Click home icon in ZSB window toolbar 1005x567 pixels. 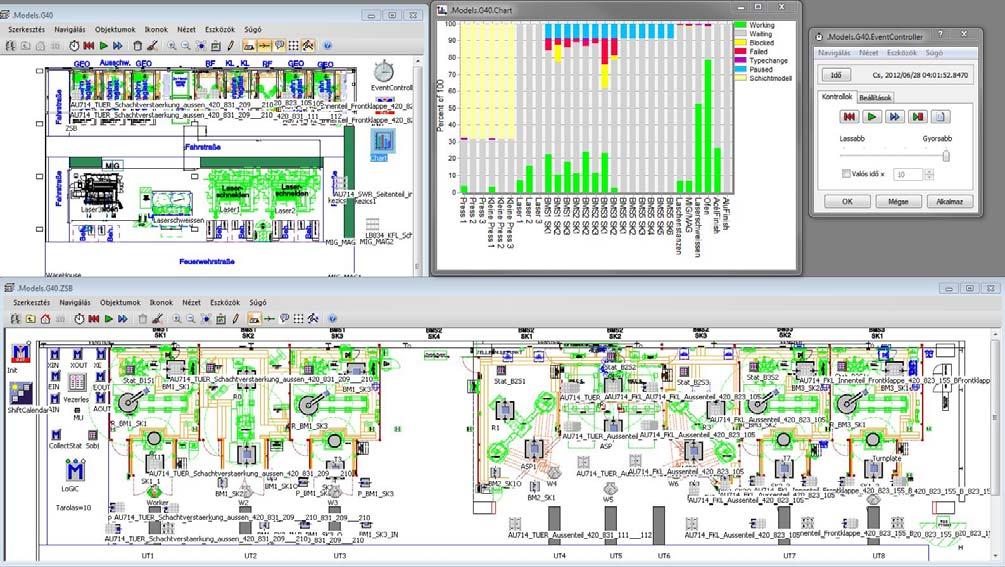point(45,319)
